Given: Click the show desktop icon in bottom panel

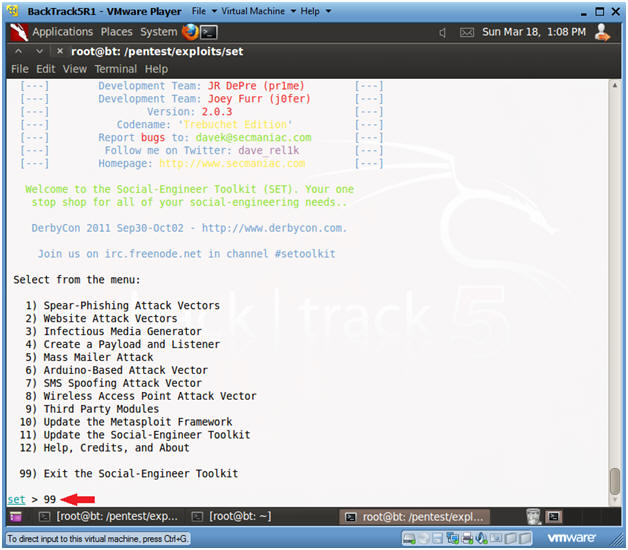Looking at the screenshot, I should coord(16,517).
